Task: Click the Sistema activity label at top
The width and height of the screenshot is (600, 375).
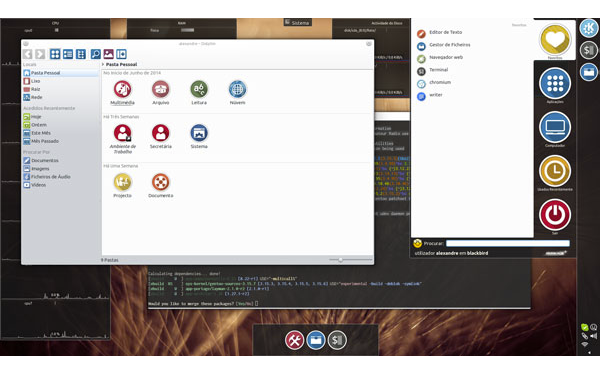Action: (x=298, y=23)
